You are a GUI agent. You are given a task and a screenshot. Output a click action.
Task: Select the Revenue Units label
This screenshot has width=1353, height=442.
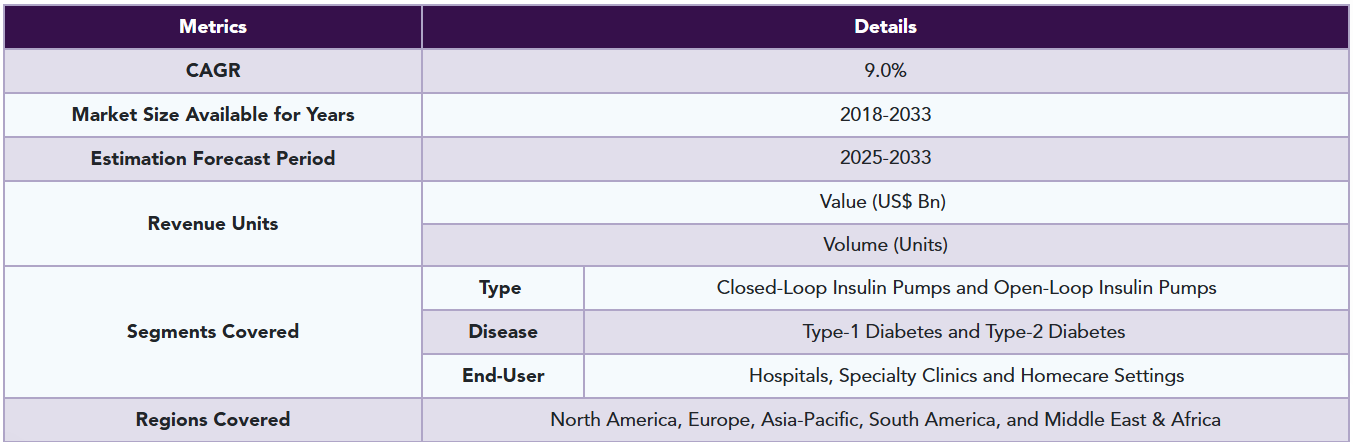click(213, 224)
